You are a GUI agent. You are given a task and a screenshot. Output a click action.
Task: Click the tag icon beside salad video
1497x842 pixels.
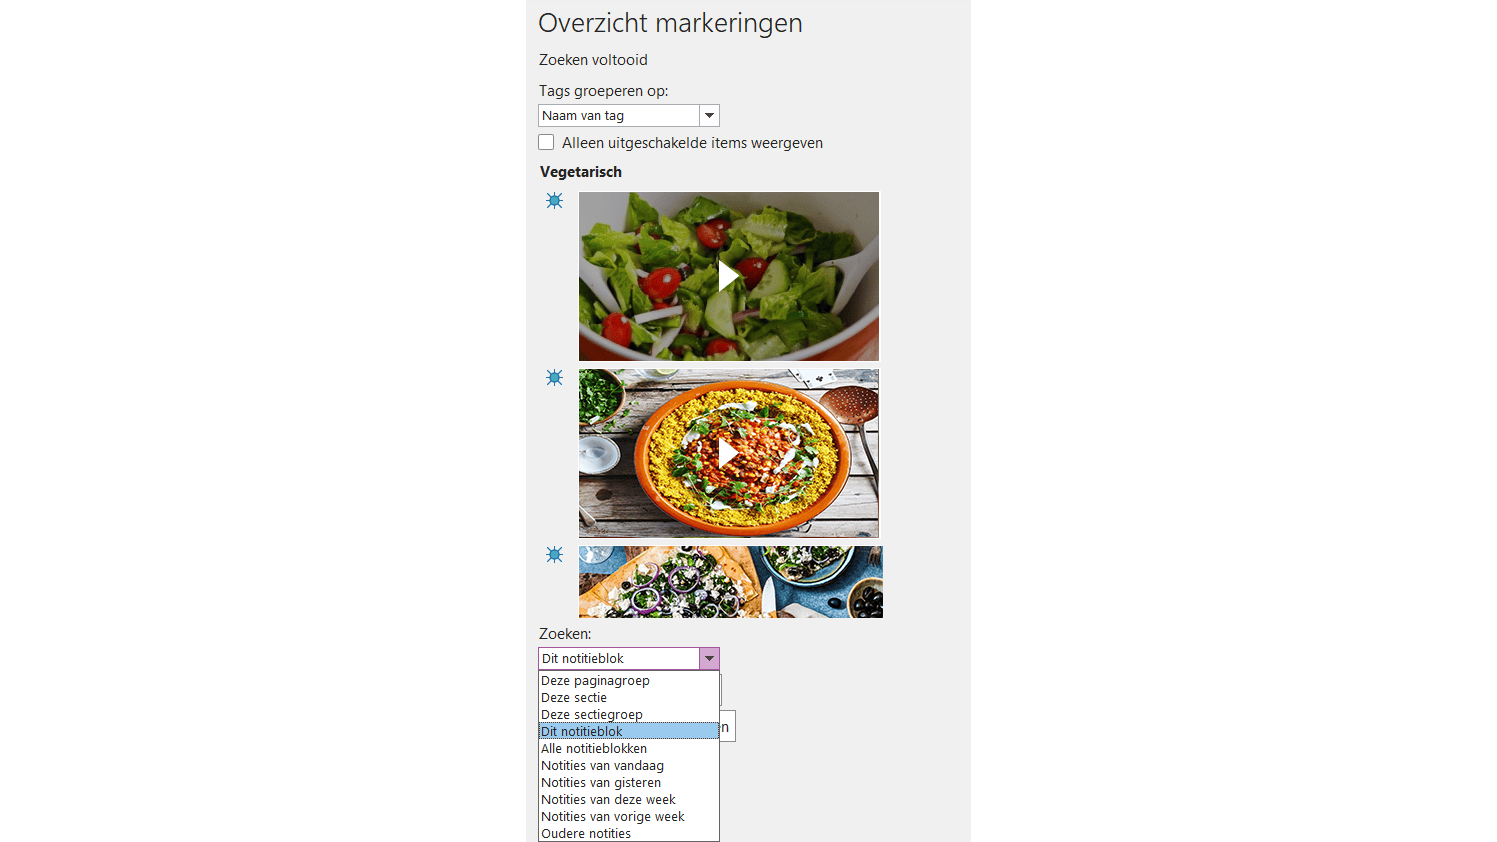[x=554, y=201]
